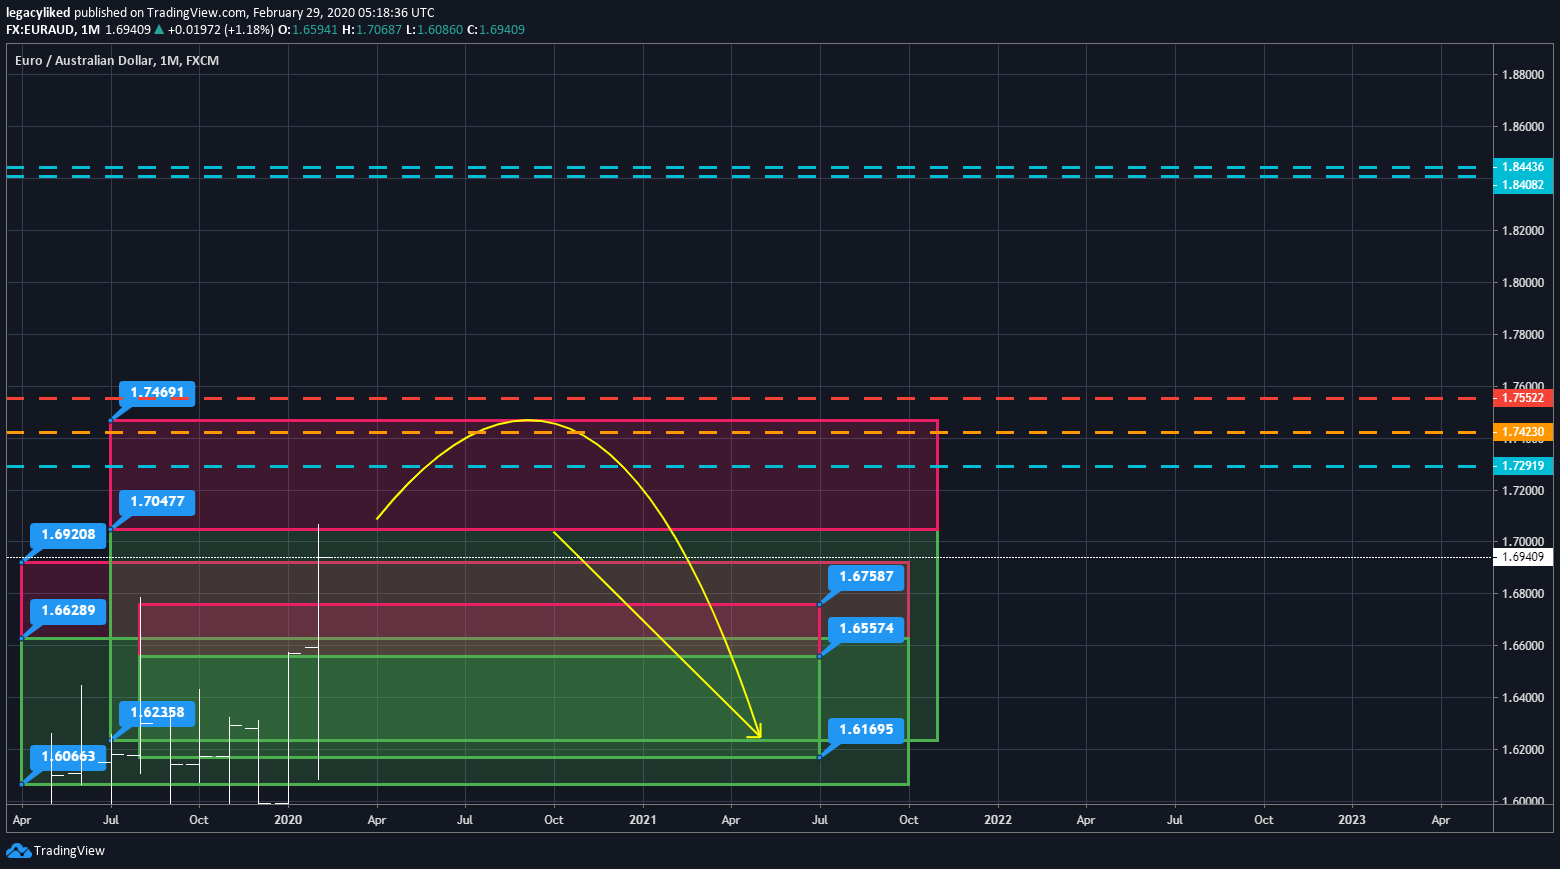Click the 1.69208 price label
Image resolution: width=1560 pixels, height=869 pixels.
[68, 535]
